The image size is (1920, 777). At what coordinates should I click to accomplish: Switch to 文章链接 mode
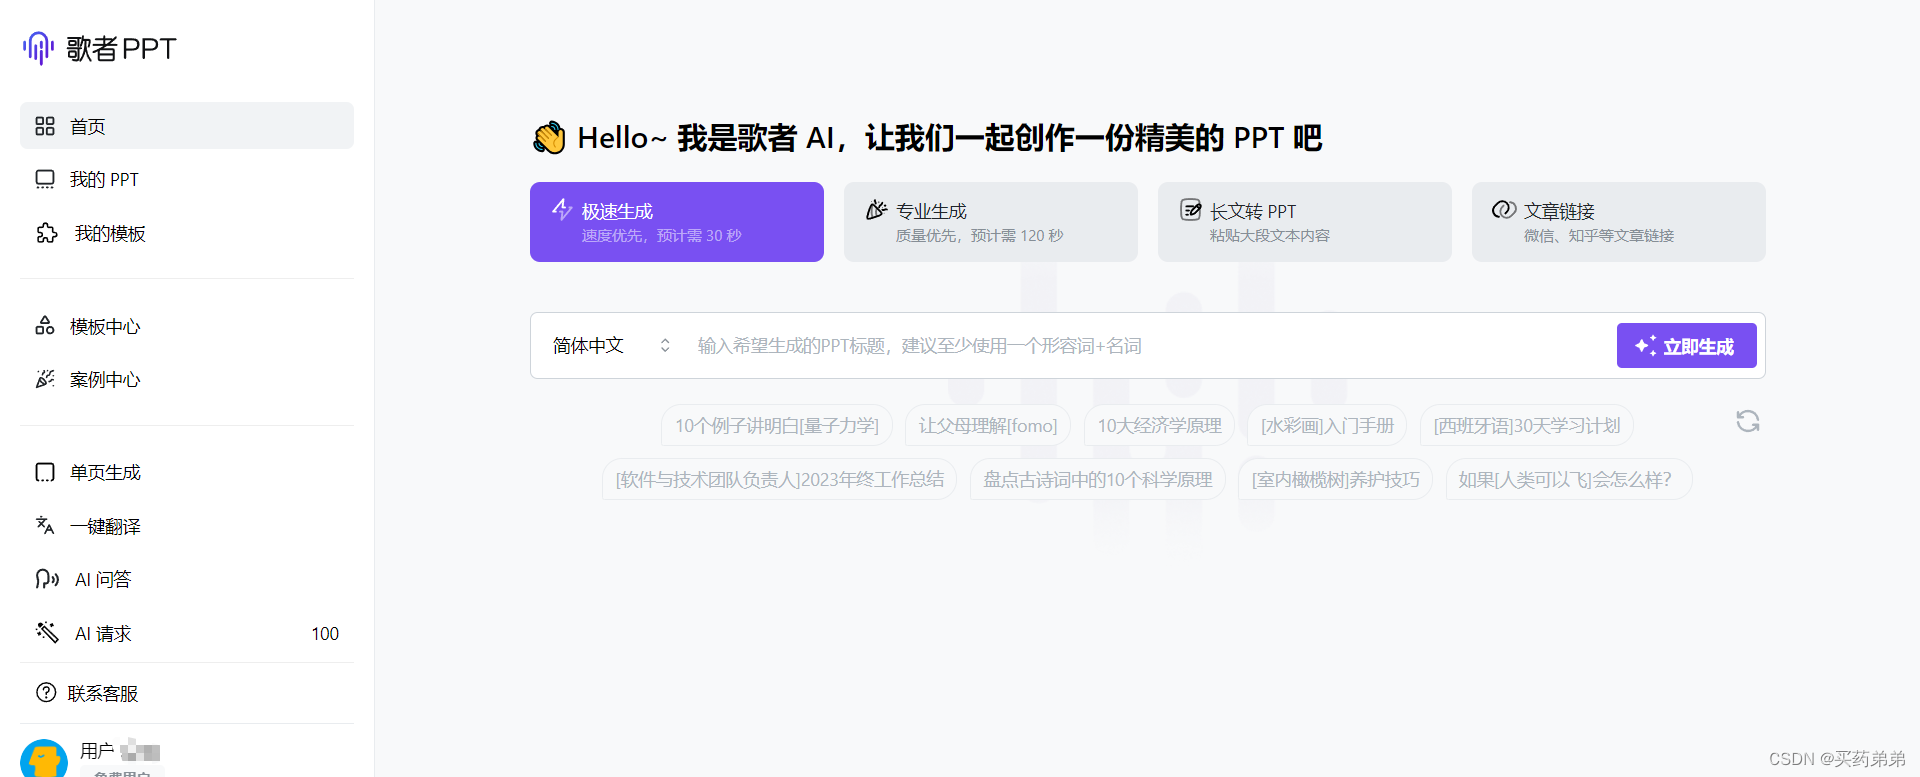click(x=1619, y=222)
